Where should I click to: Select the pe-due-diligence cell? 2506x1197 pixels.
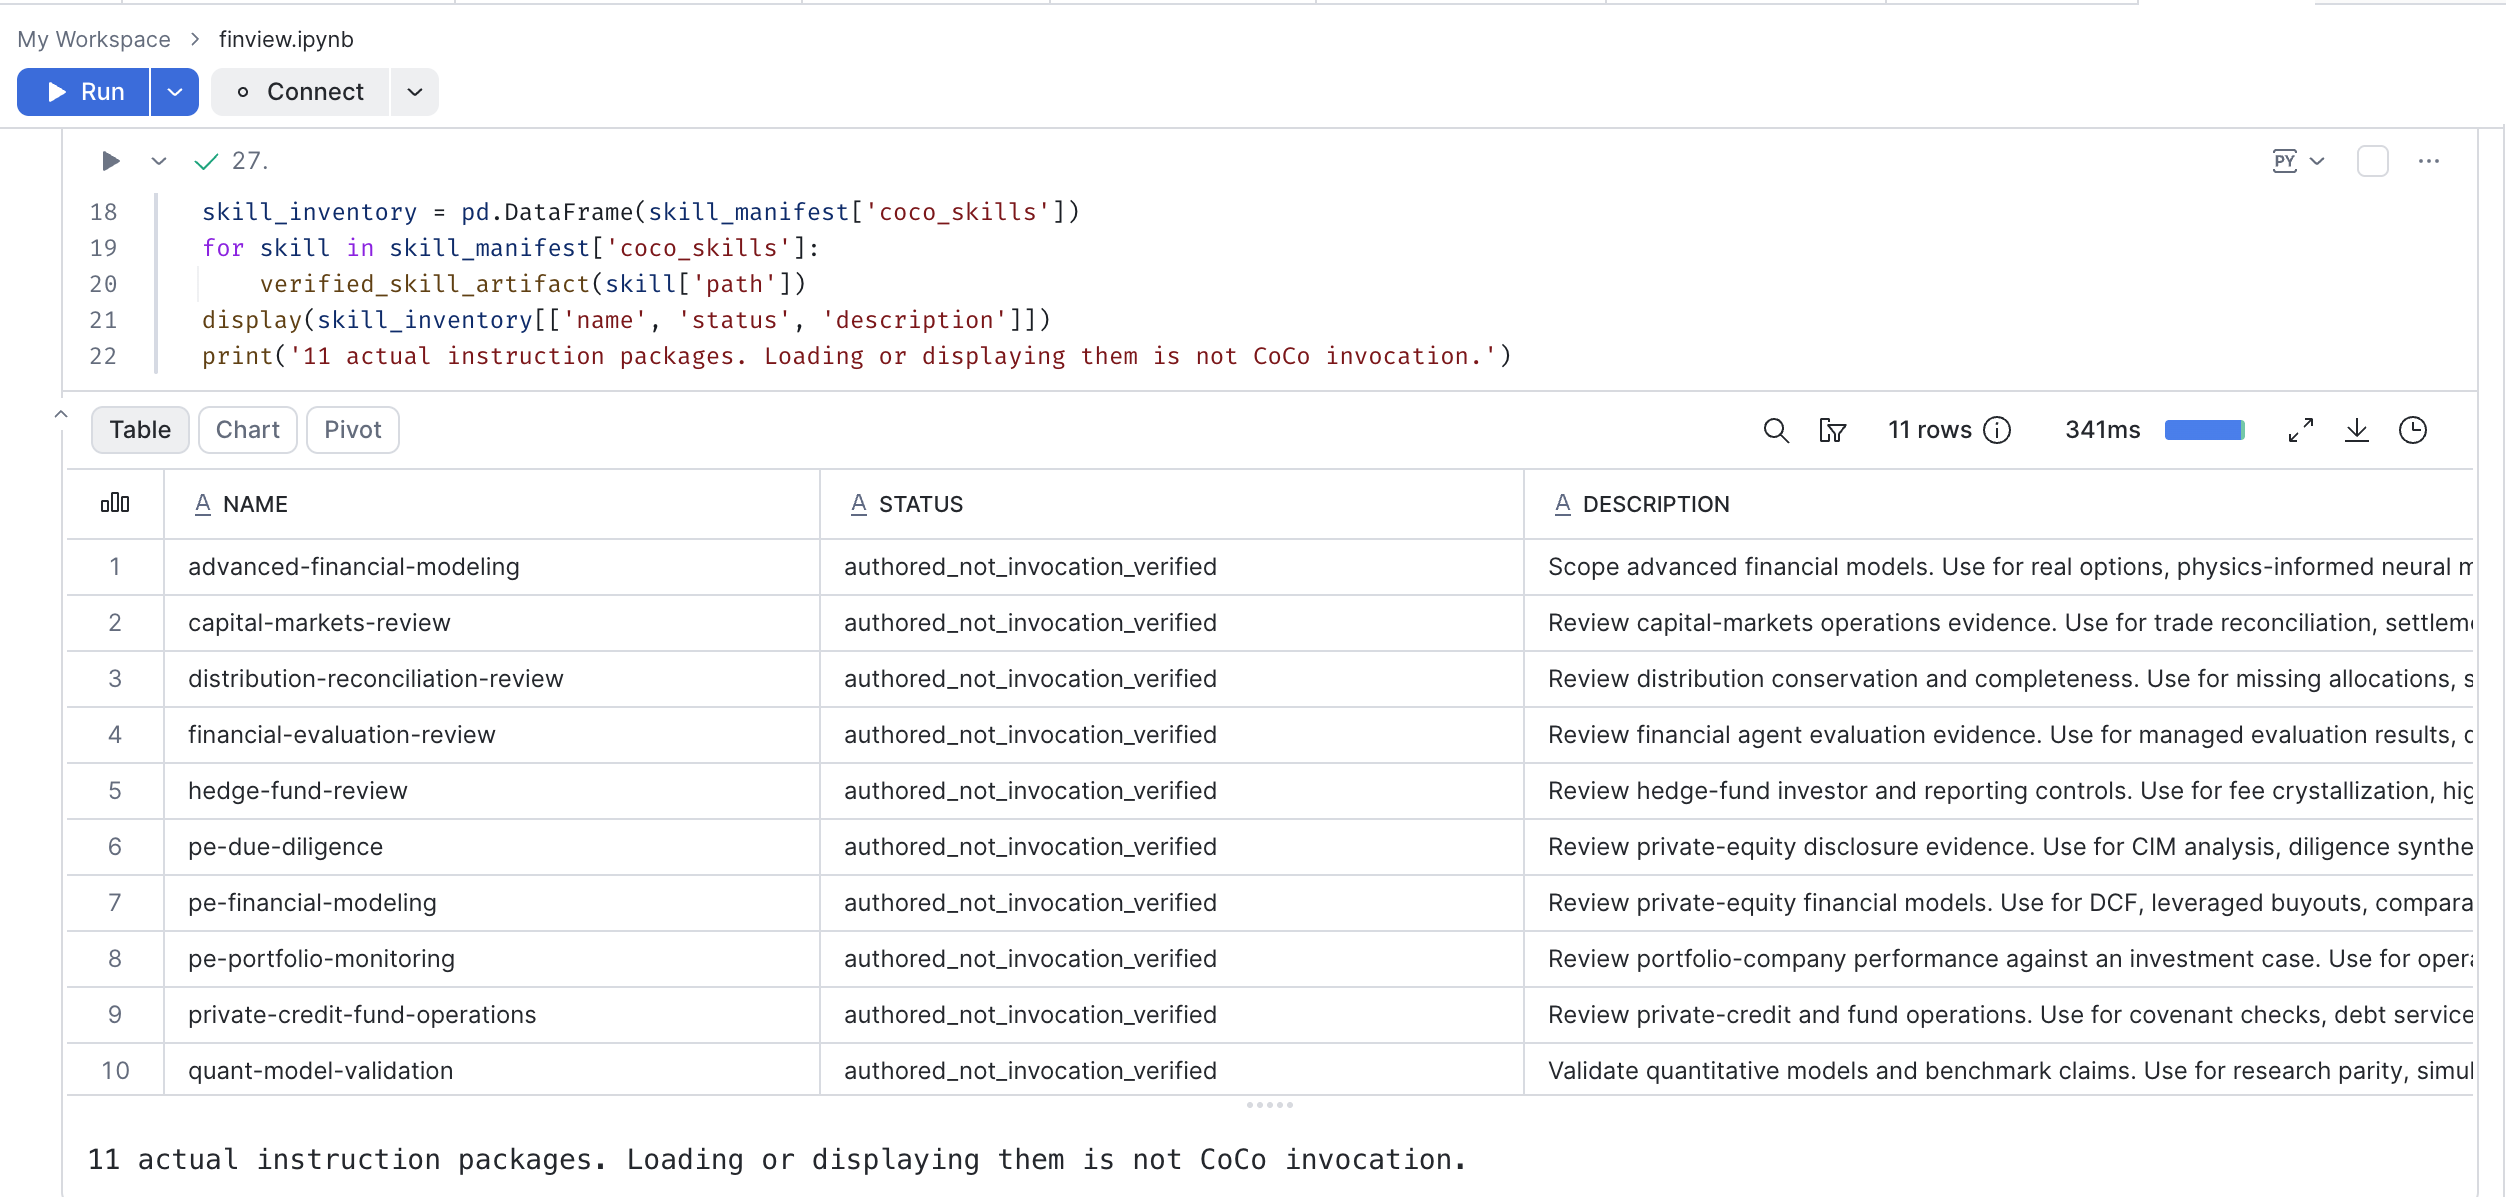492,847
